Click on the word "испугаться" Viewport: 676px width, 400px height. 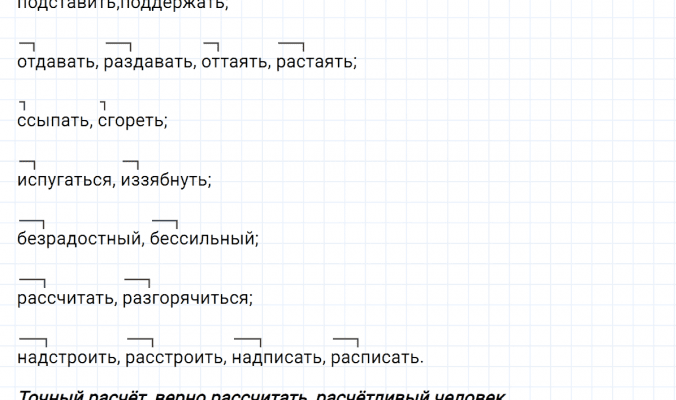[64, 180]
